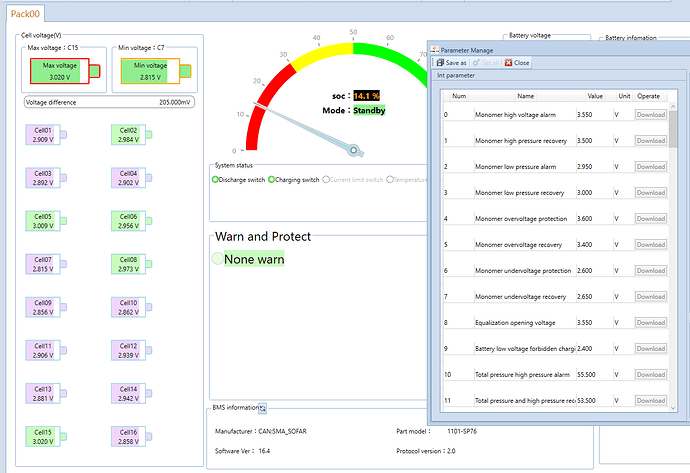690x473 pixels.
Task: Select the Cell06 battery icon
Action: (x=132, y=221)
